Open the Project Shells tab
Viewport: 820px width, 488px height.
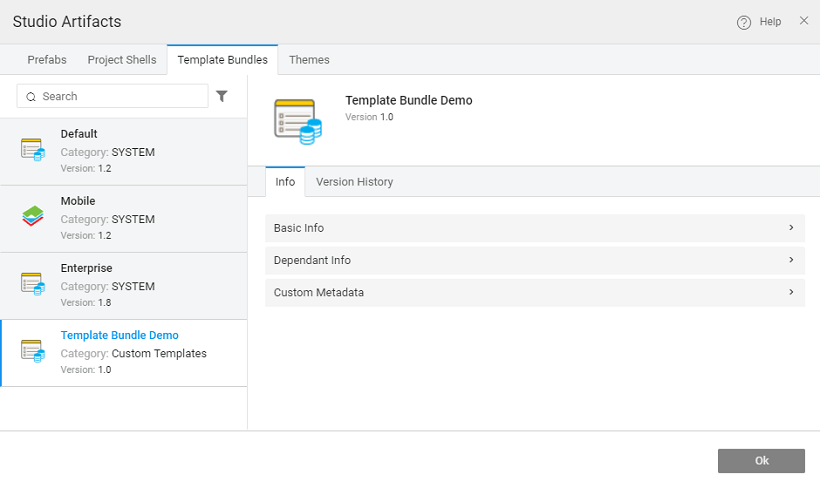click(x=122, y=60)
